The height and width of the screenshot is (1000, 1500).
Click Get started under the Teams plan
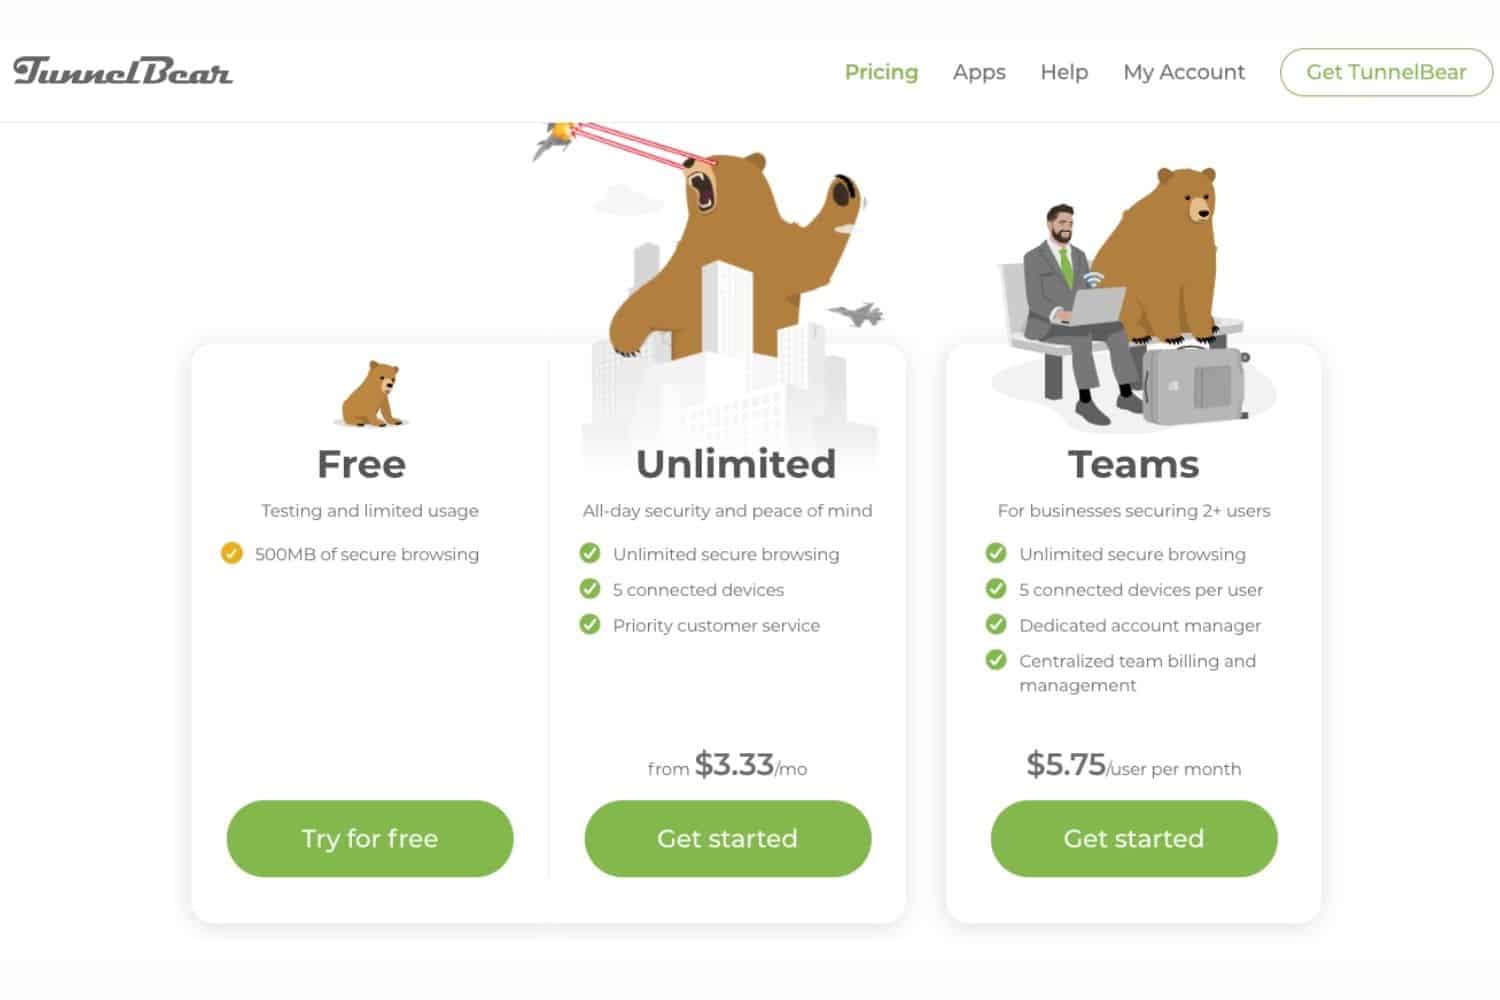(x=1134, y=838)
